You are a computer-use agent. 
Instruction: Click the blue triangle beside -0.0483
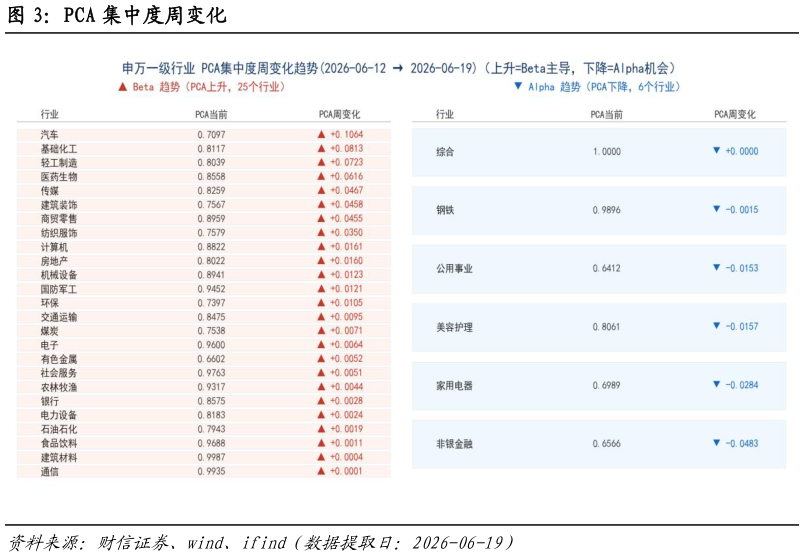point(717,443)
